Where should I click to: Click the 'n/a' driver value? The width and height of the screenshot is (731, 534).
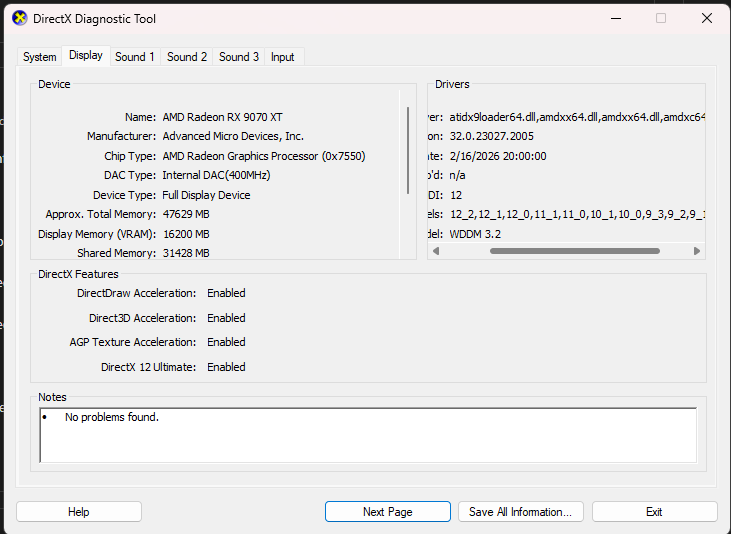(x=457, y=175)
